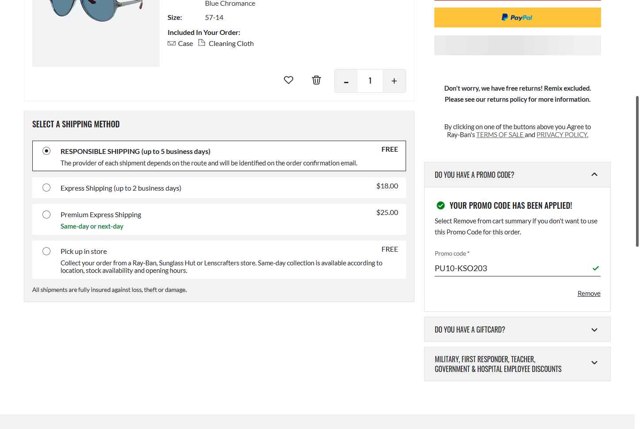Click the $18.00 Express Shipping price
This screenshot has width=640, height=429.
387,186
